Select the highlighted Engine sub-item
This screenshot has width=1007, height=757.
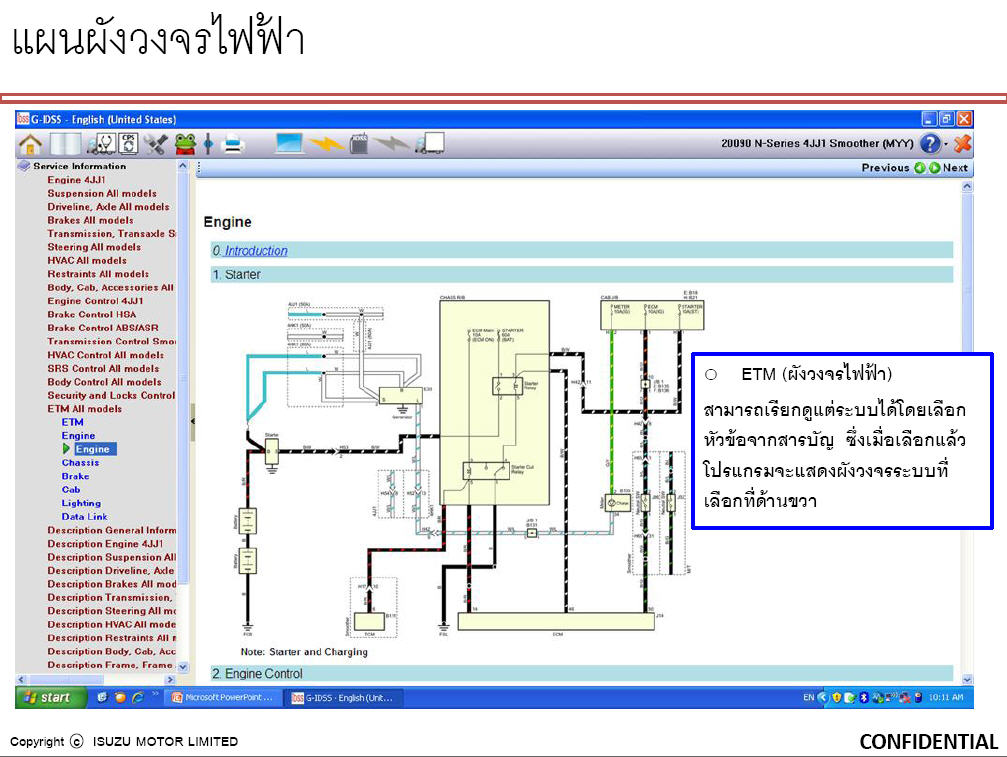(95, 449)
